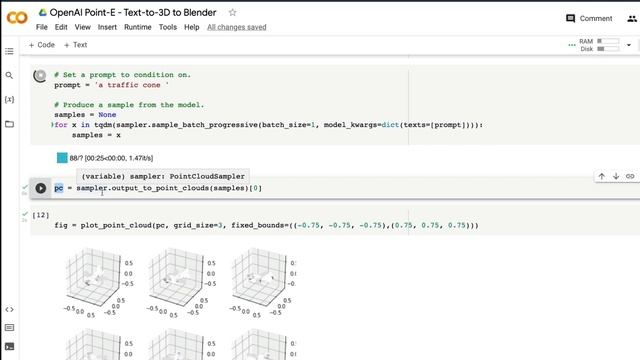The height and width of the screenshot is (360, 640).
Task: Move cell down with the down arrow
Action: [616, 176]
